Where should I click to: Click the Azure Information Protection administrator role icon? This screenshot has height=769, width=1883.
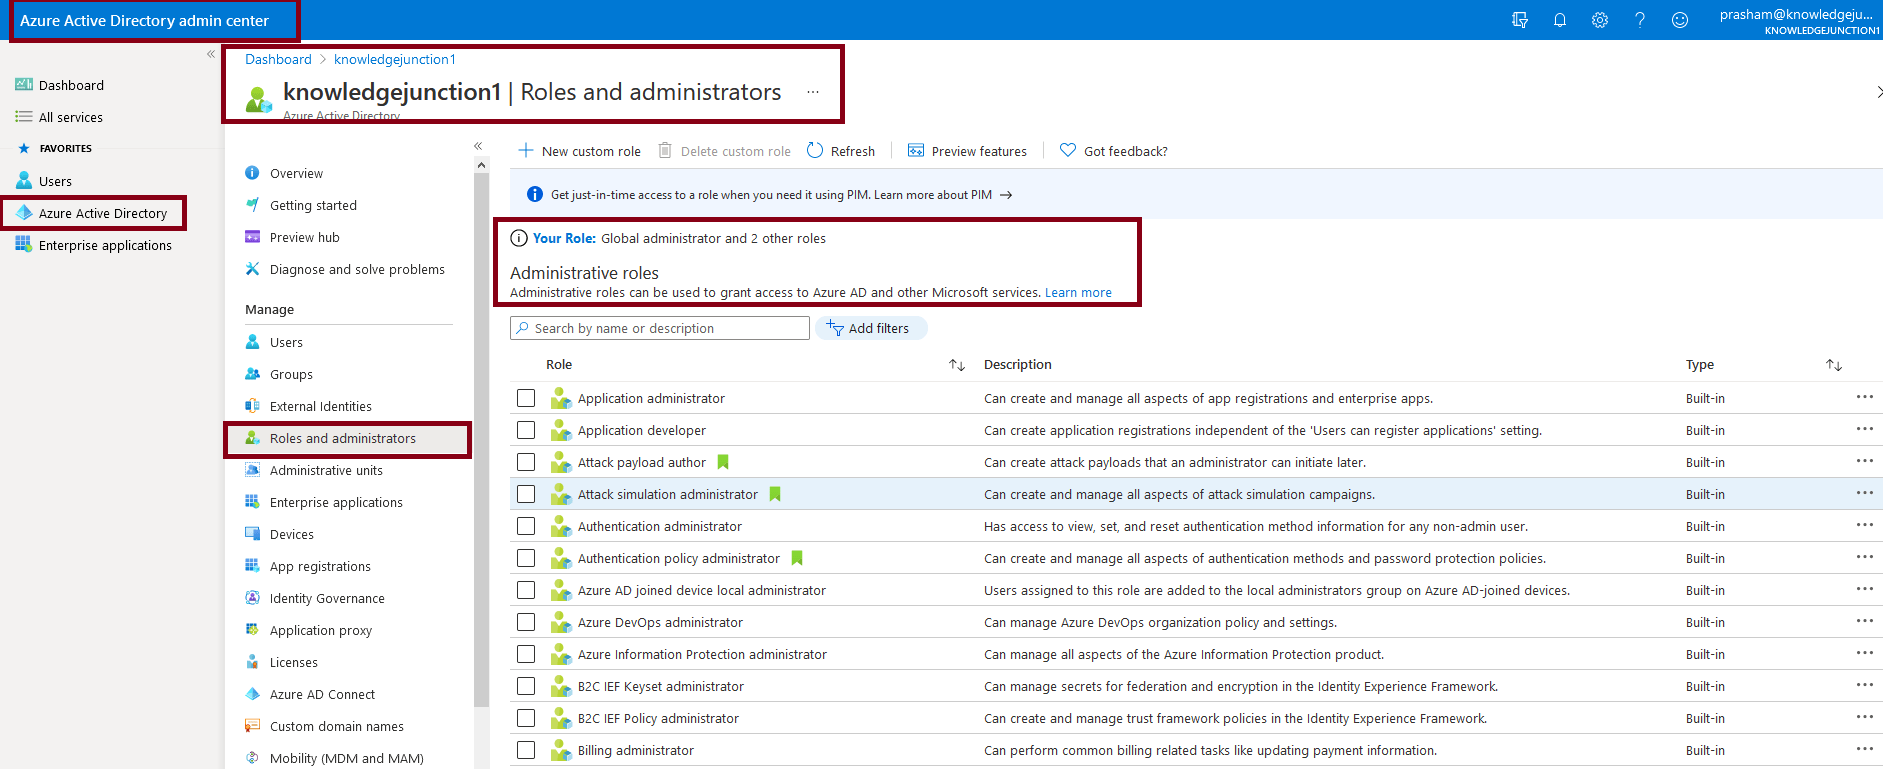coord(561,654)
